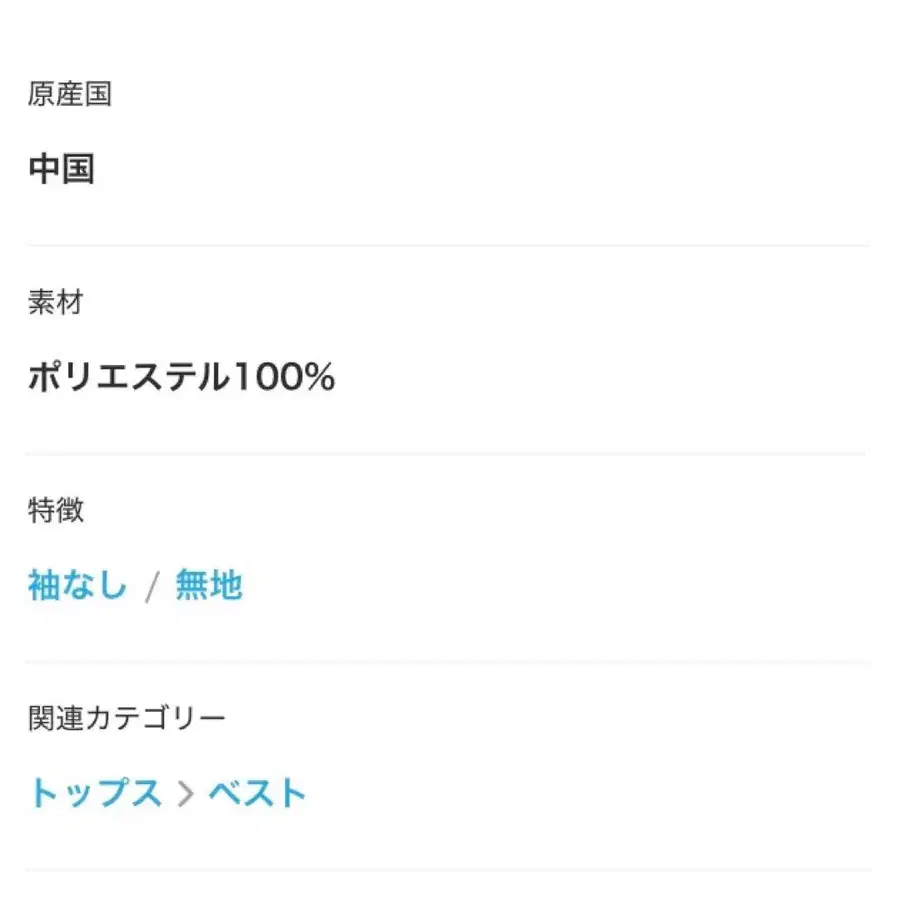Go to the トップス category link
The height and width of the screenshot is (900, 900).
pos(95,793)
